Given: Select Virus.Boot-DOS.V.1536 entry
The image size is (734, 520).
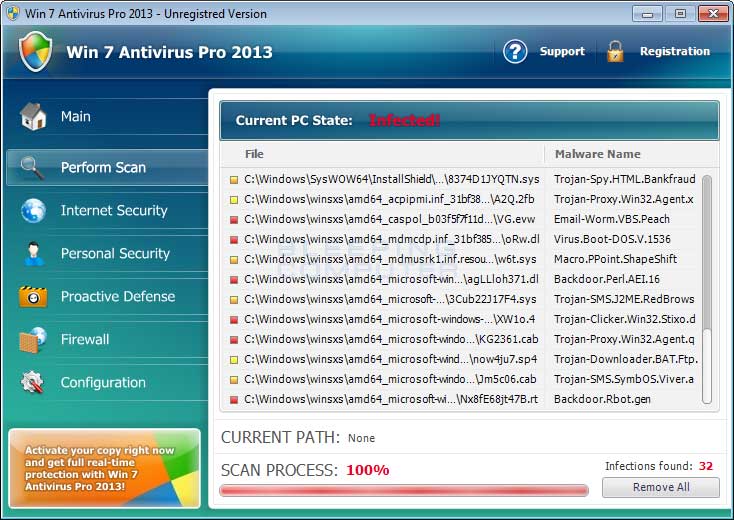Looking at the screenshot, I should pyautogui.click(x=612, y=239).
